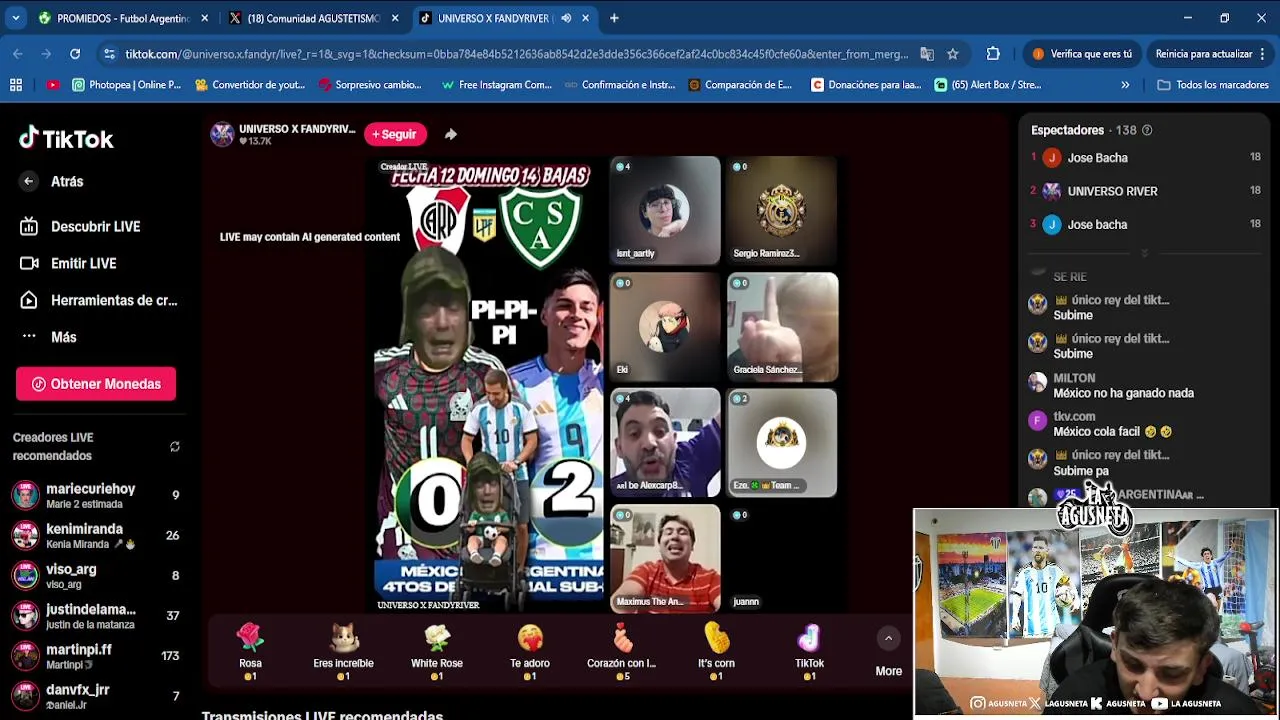Expand More gifts chevron
The height and width of the screenshot is (720, 1280).
click(888, 638)
